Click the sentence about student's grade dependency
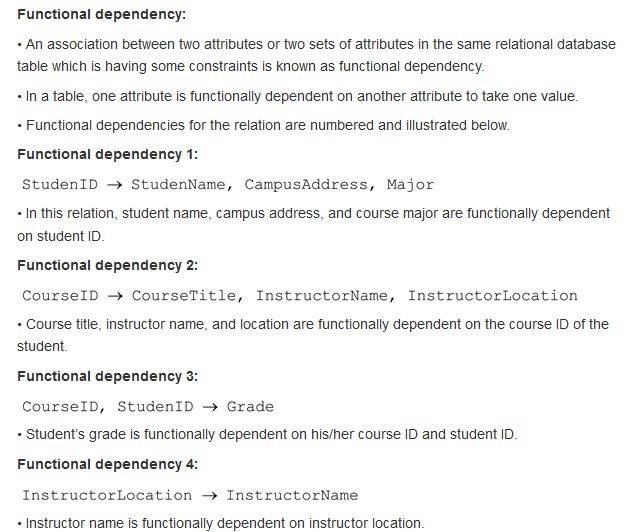630x532 pixels. click(268, 434)
